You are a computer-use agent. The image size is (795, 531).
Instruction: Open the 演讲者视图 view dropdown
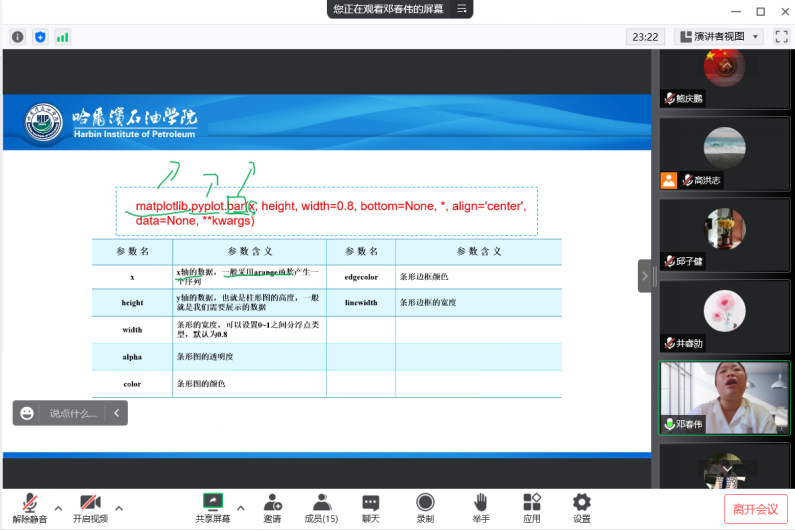click(x=720, y=37)
